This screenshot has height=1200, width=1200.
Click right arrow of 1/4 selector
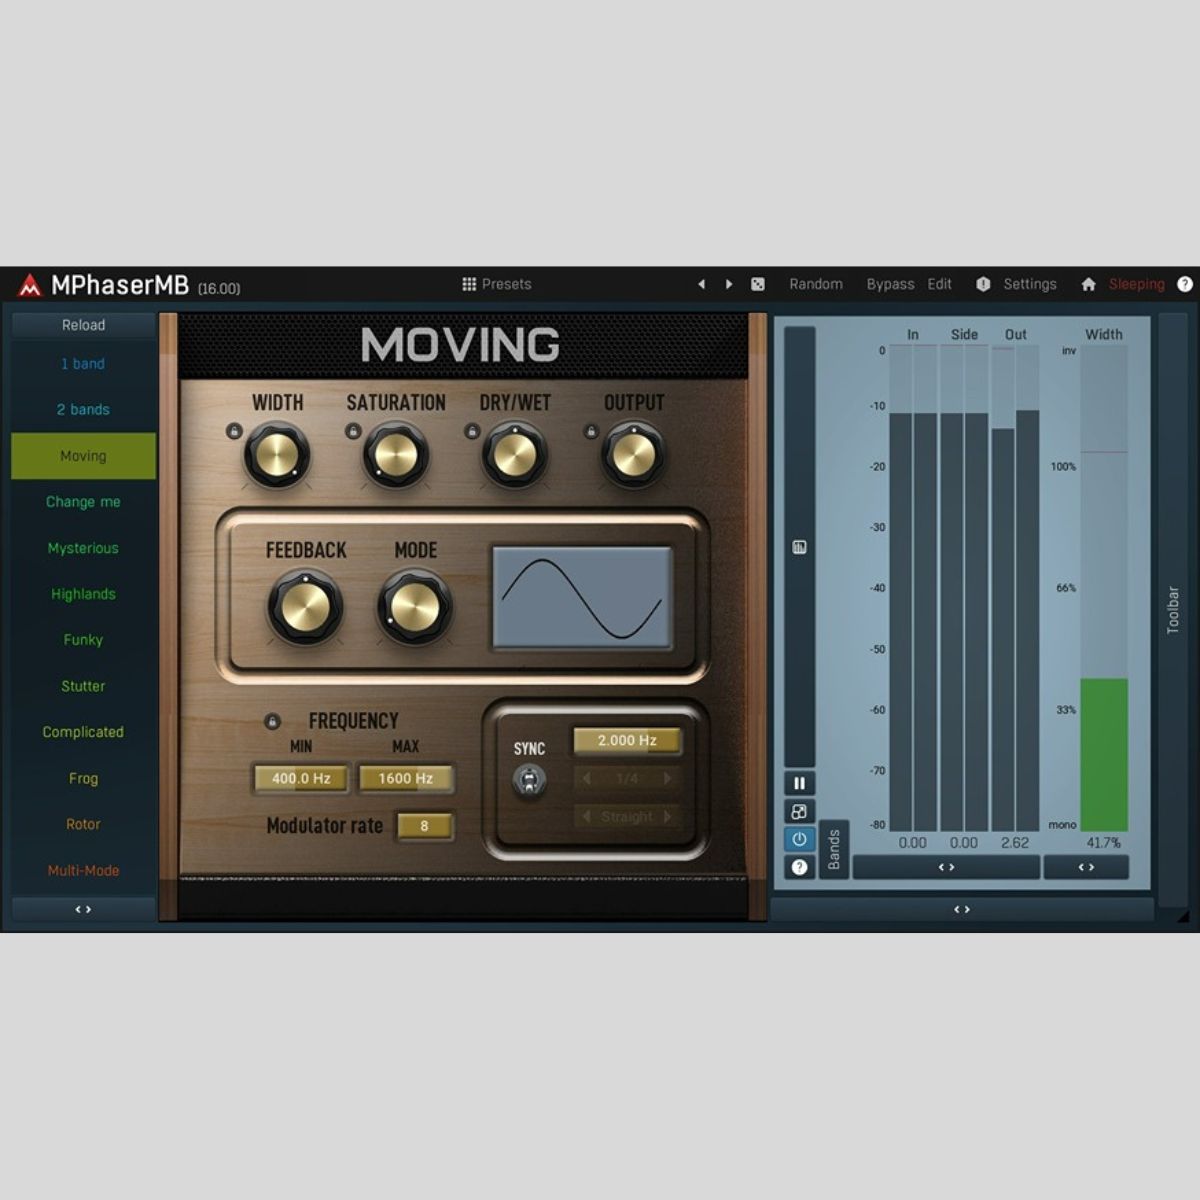pos(667,778)
